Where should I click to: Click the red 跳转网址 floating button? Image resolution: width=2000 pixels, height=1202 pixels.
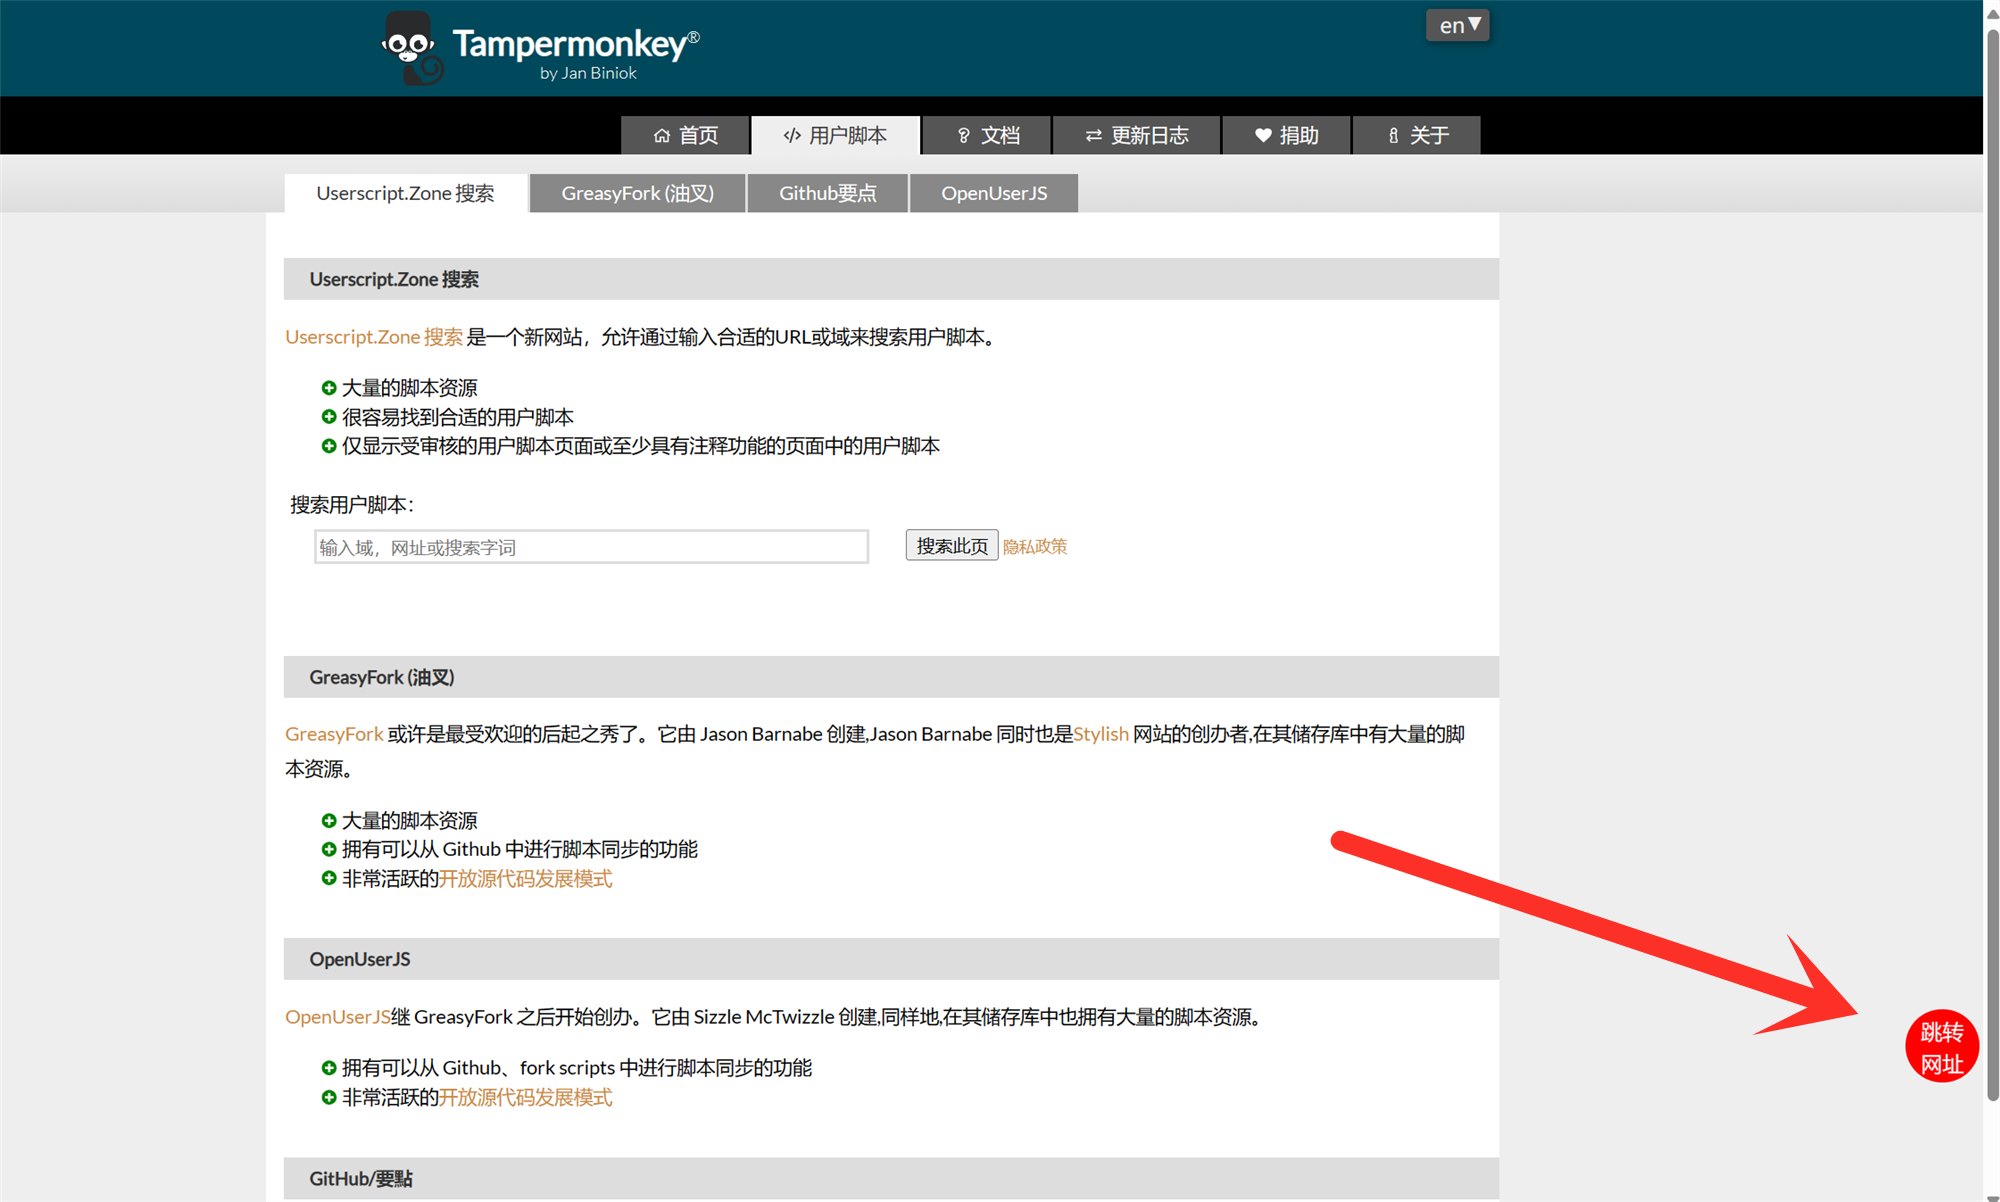(x=1941, y=1047)
